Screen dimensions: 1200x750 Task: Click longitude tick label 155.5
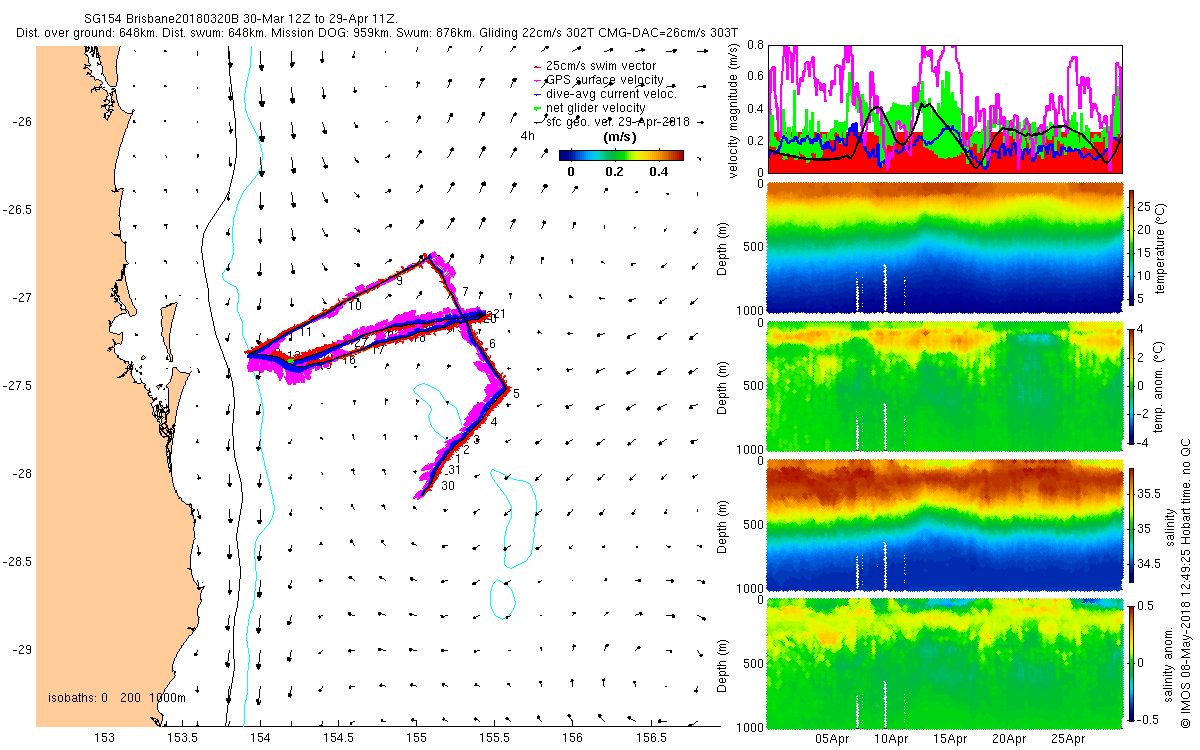pos(494,738)
